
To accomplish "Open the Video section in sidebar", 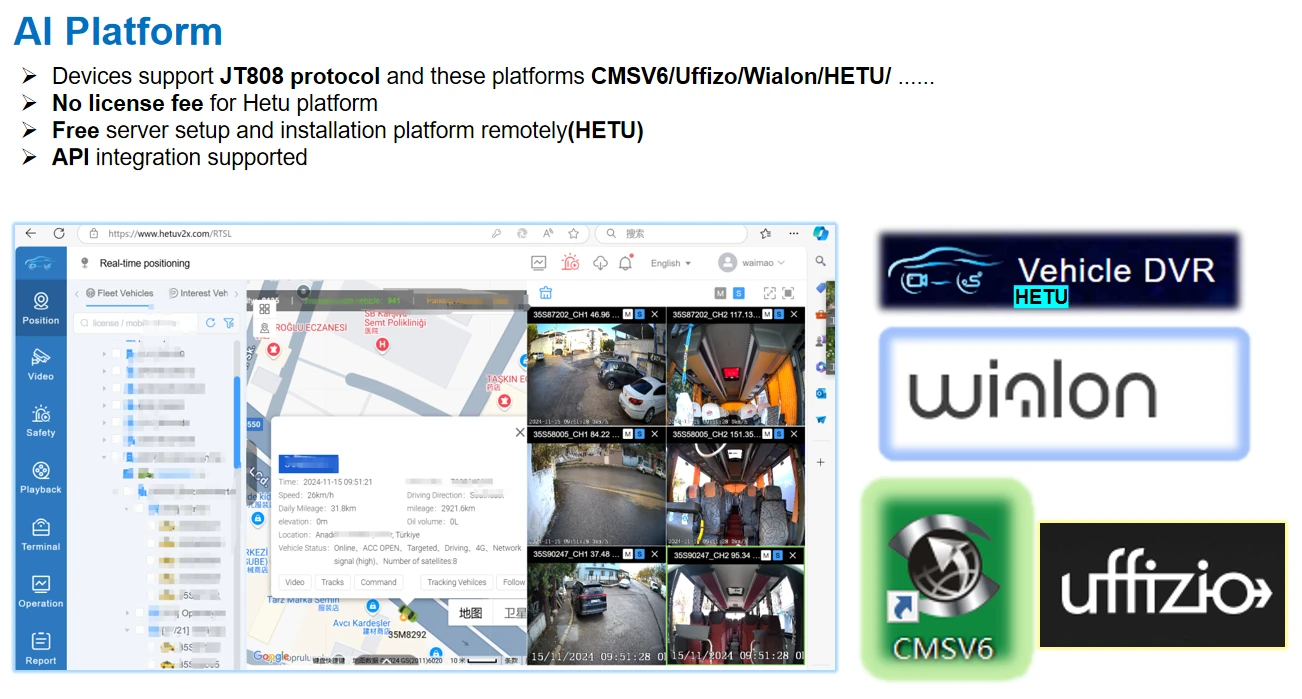I will tap(40, 363).
